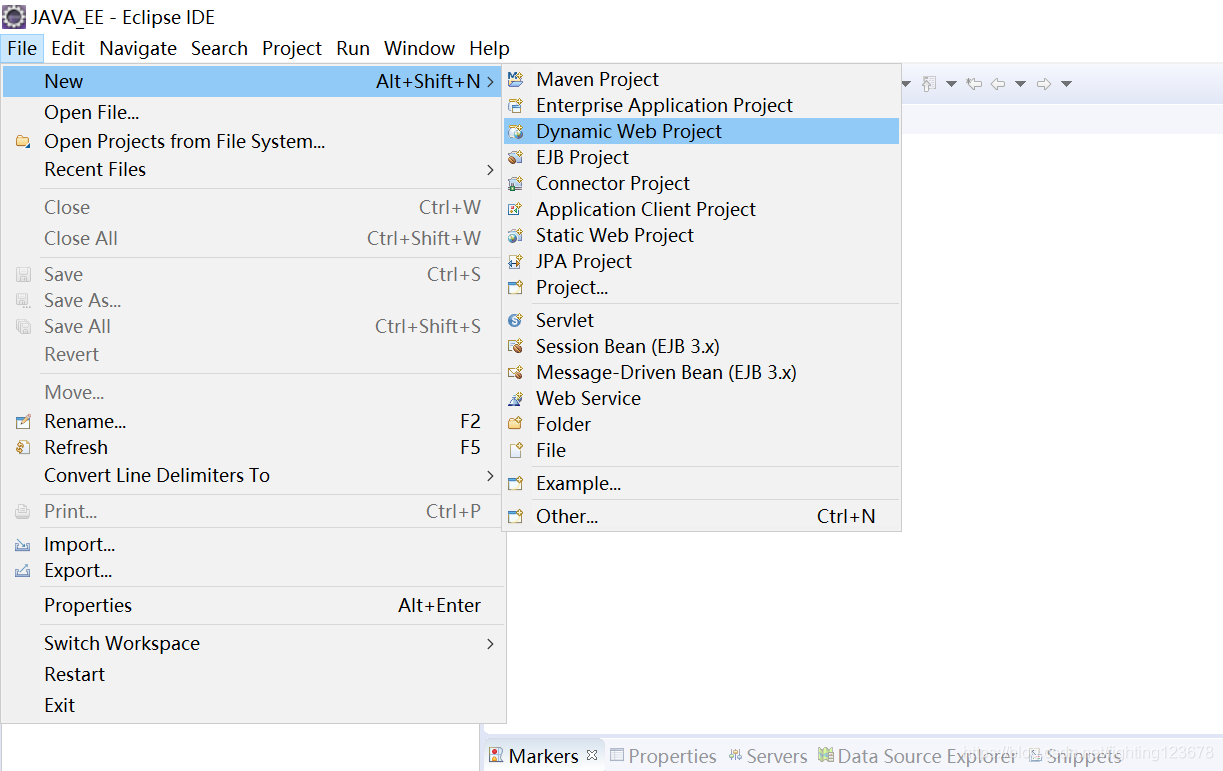Click the EJB Project icon
1223x771 pixels.
tap(516, 157)
